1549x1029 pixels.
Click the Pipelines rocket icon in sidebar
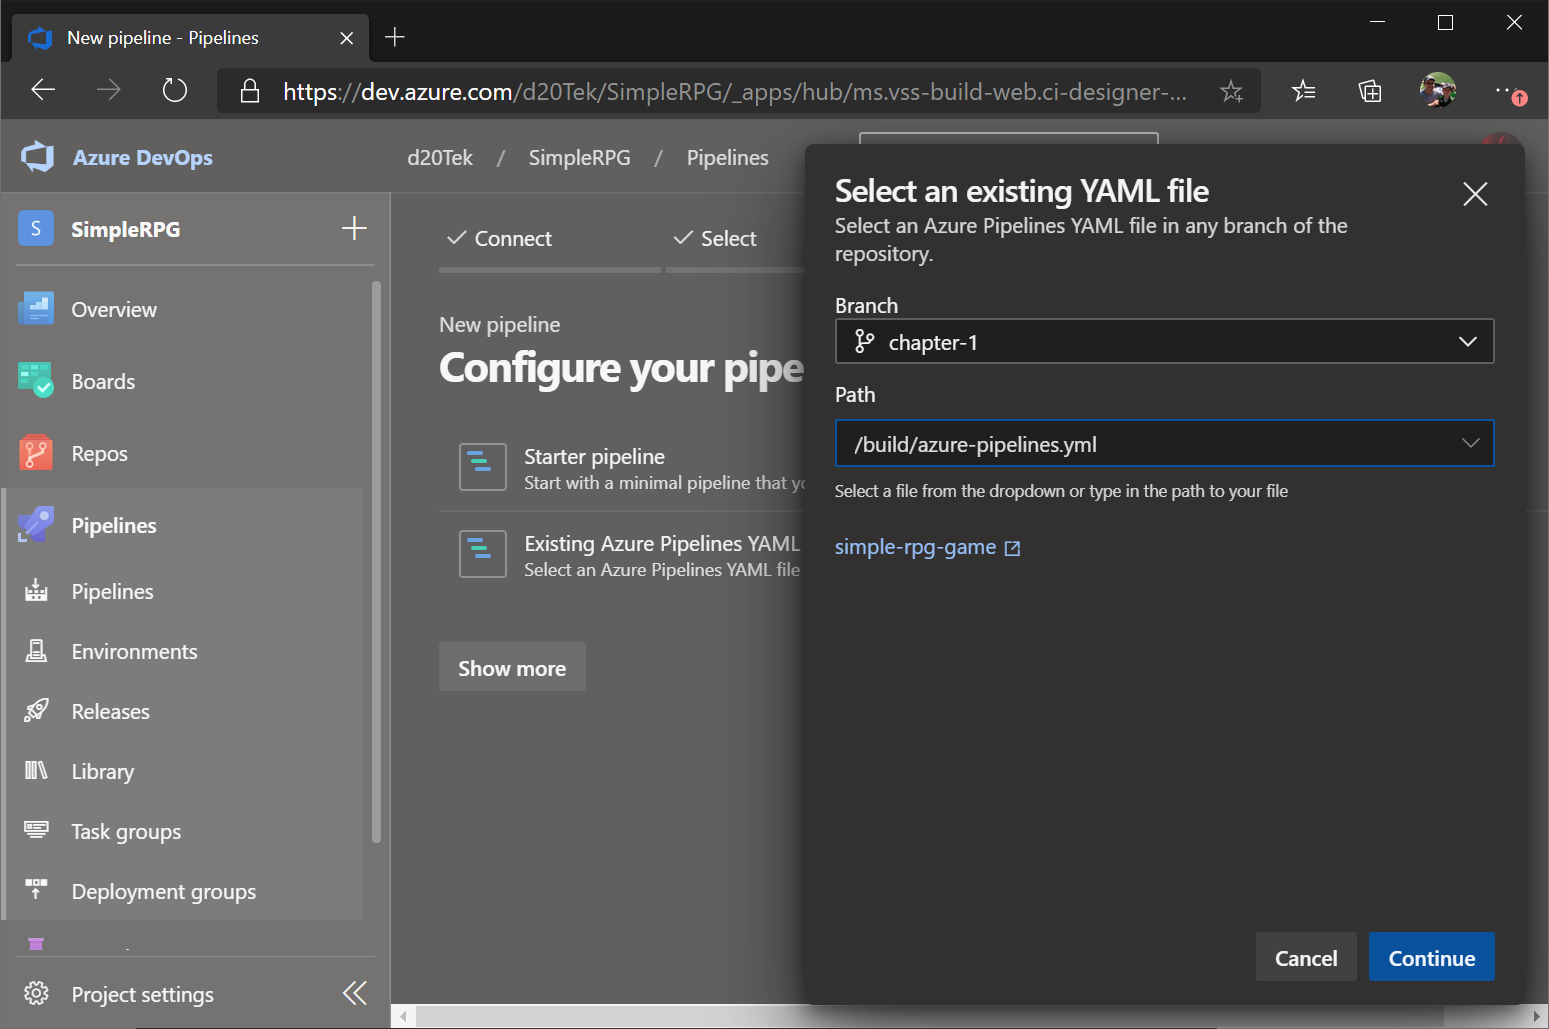(x=35, y=524)
